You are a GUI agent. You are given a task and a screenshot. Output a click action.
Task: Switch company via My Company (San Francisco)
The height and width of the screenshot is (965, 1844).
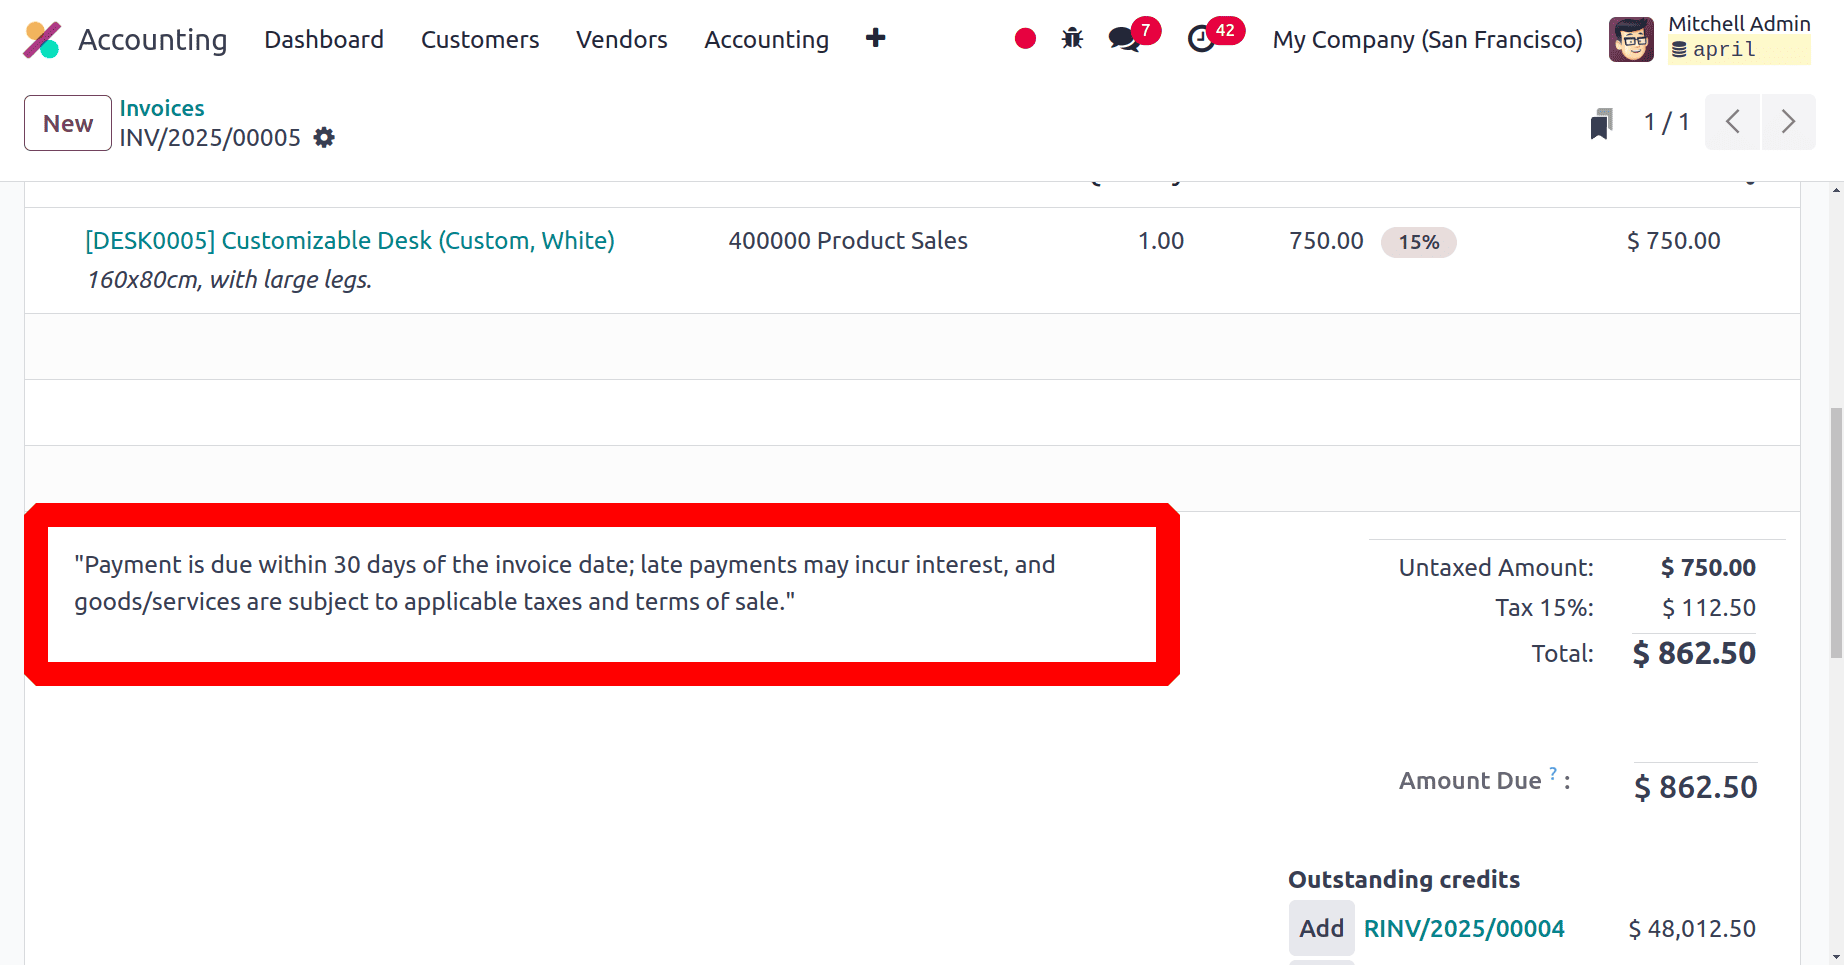coord(1428,39)
